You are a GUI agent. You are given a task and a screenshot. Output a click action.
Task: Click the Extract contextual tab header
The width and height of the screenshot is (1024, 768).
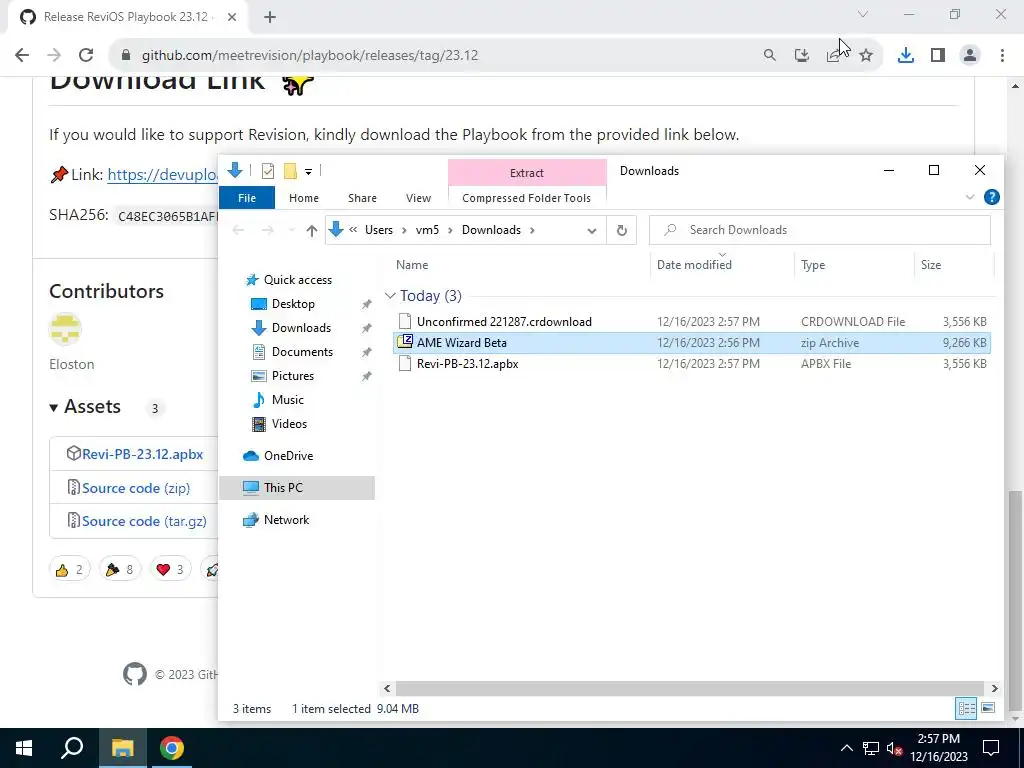click(x=527, y=173)
